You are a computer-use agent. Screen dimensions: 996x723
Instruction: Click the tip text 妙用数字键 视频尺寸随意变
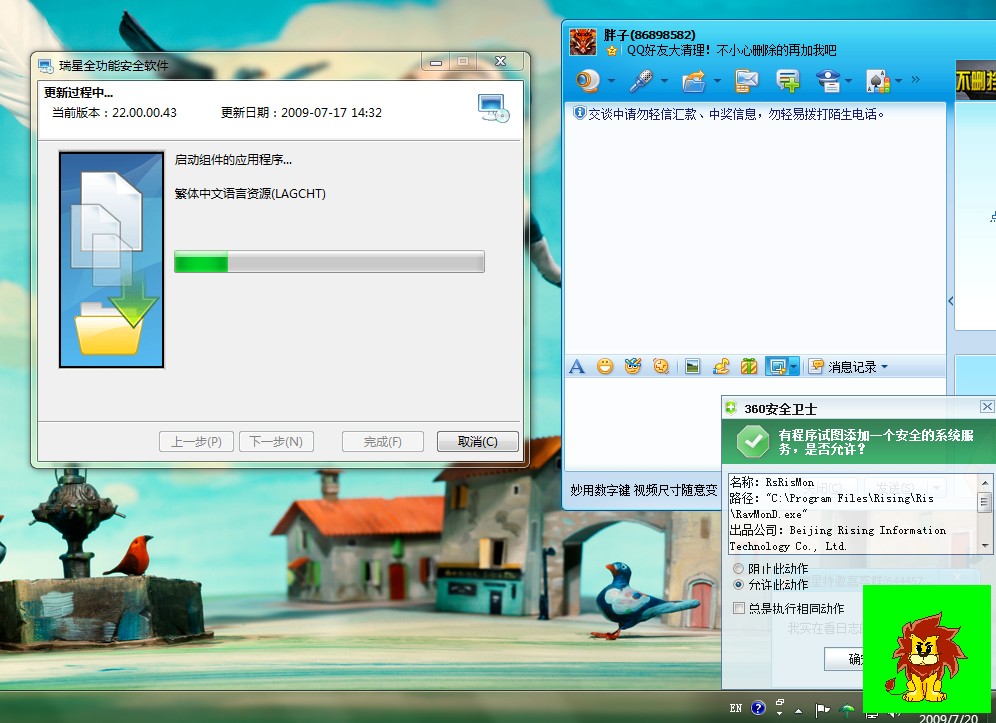coord(643,490)
